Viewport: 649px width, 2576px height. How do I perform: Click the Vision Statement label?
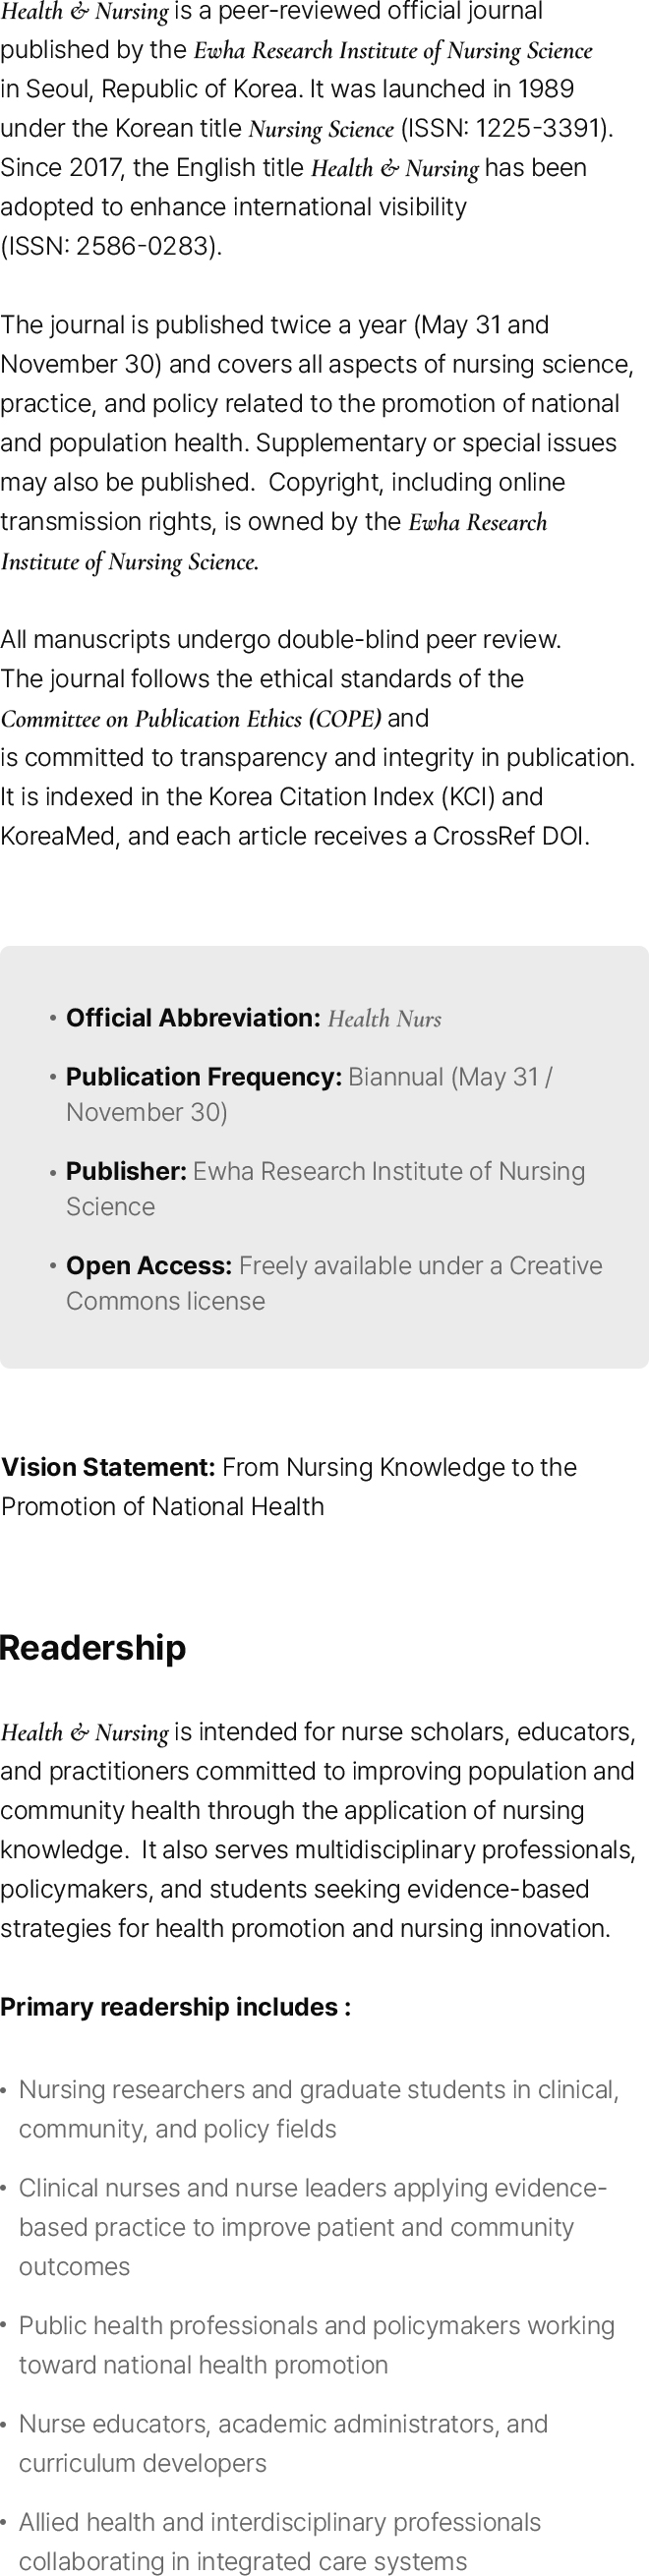point(108,1467)
